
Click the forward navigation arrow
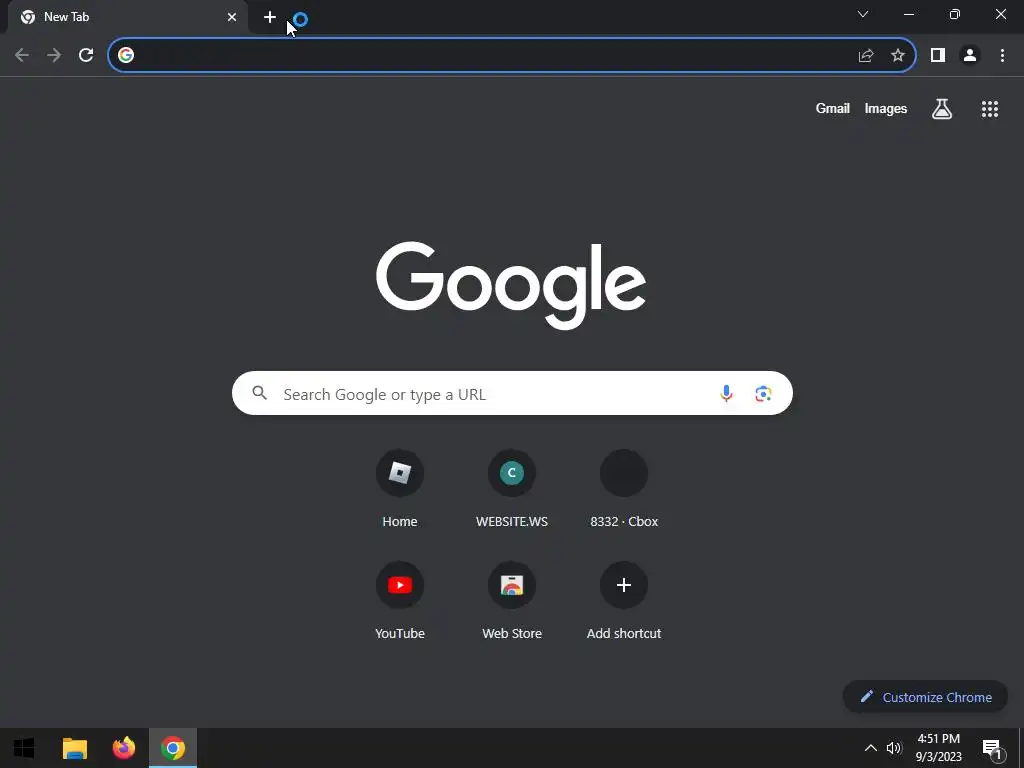pyautogui.click(x=54, y=55)
